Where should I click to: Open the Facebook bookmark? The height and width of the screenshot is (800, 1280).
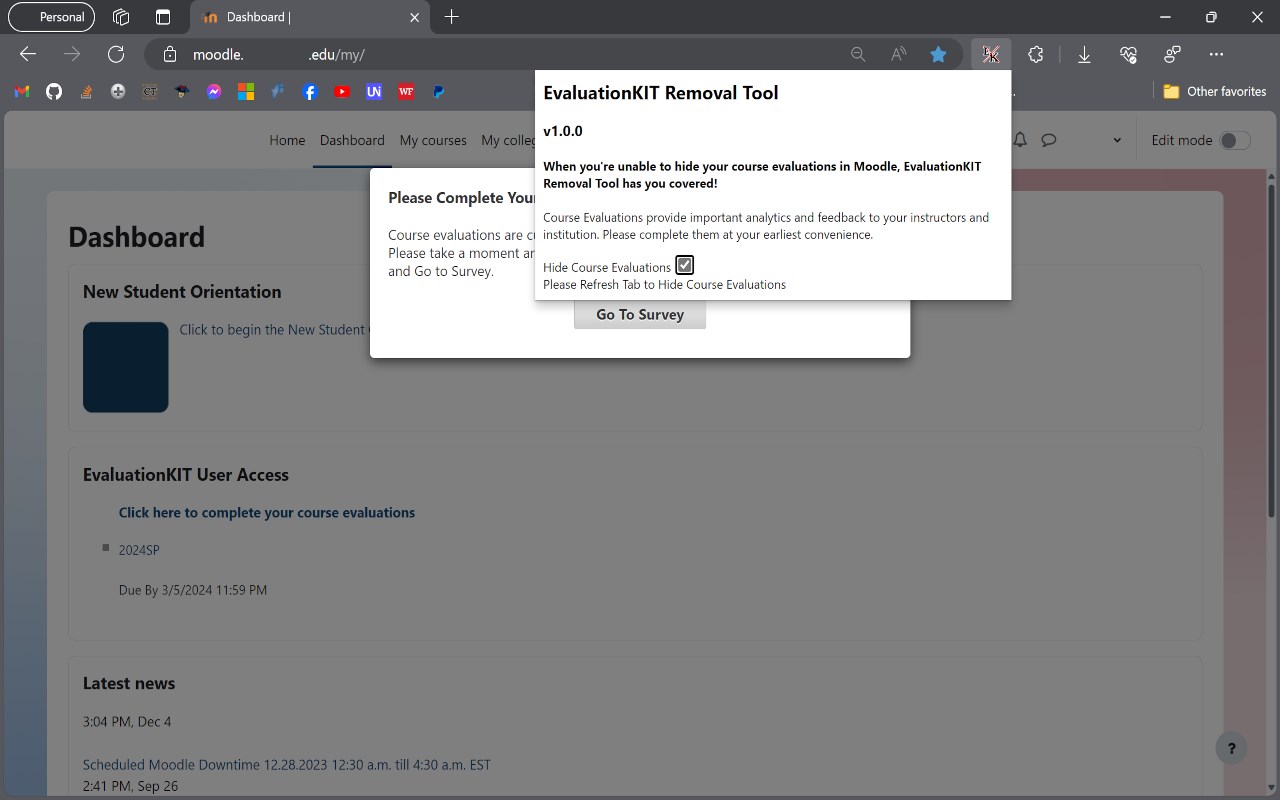pyautogui.click(x=310, y=91)
